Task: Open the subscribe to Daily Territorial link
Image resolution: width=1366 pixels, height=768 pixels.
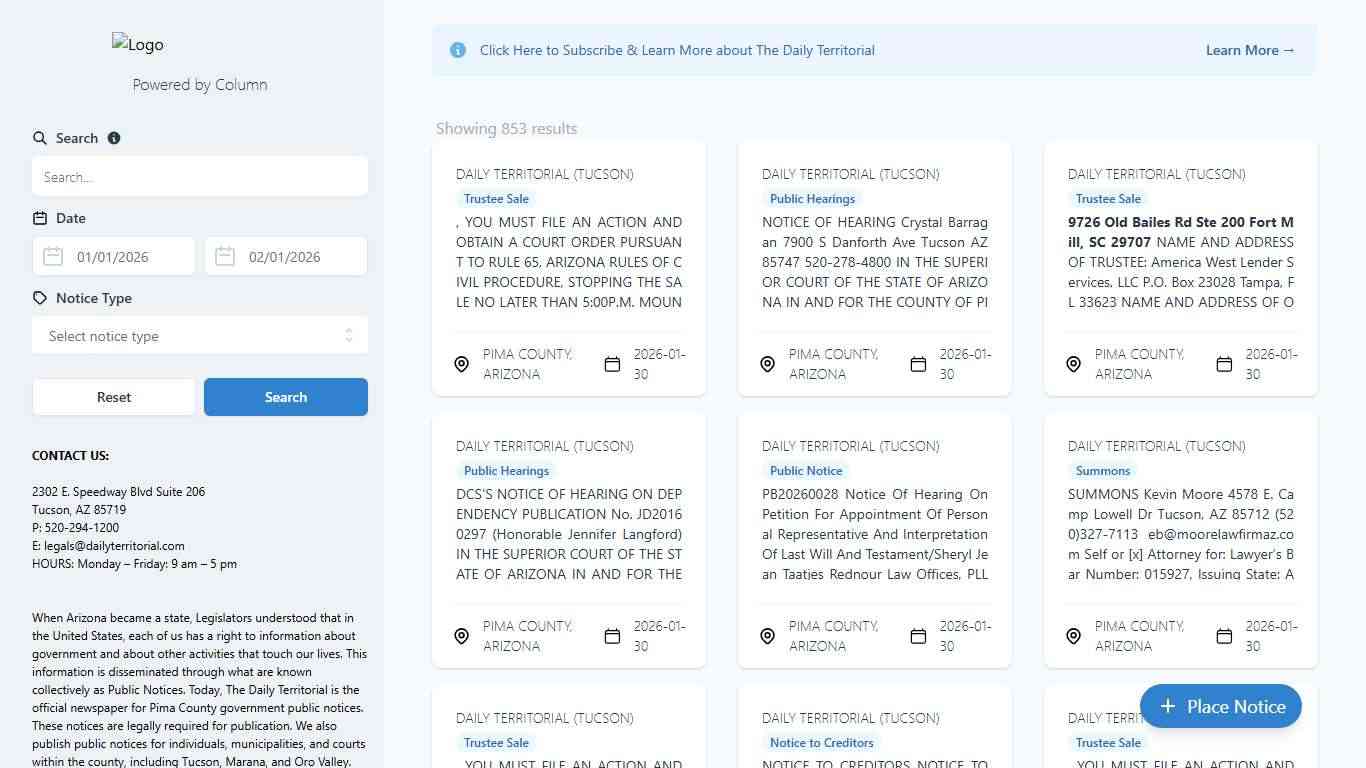Action: coord(677,50)
